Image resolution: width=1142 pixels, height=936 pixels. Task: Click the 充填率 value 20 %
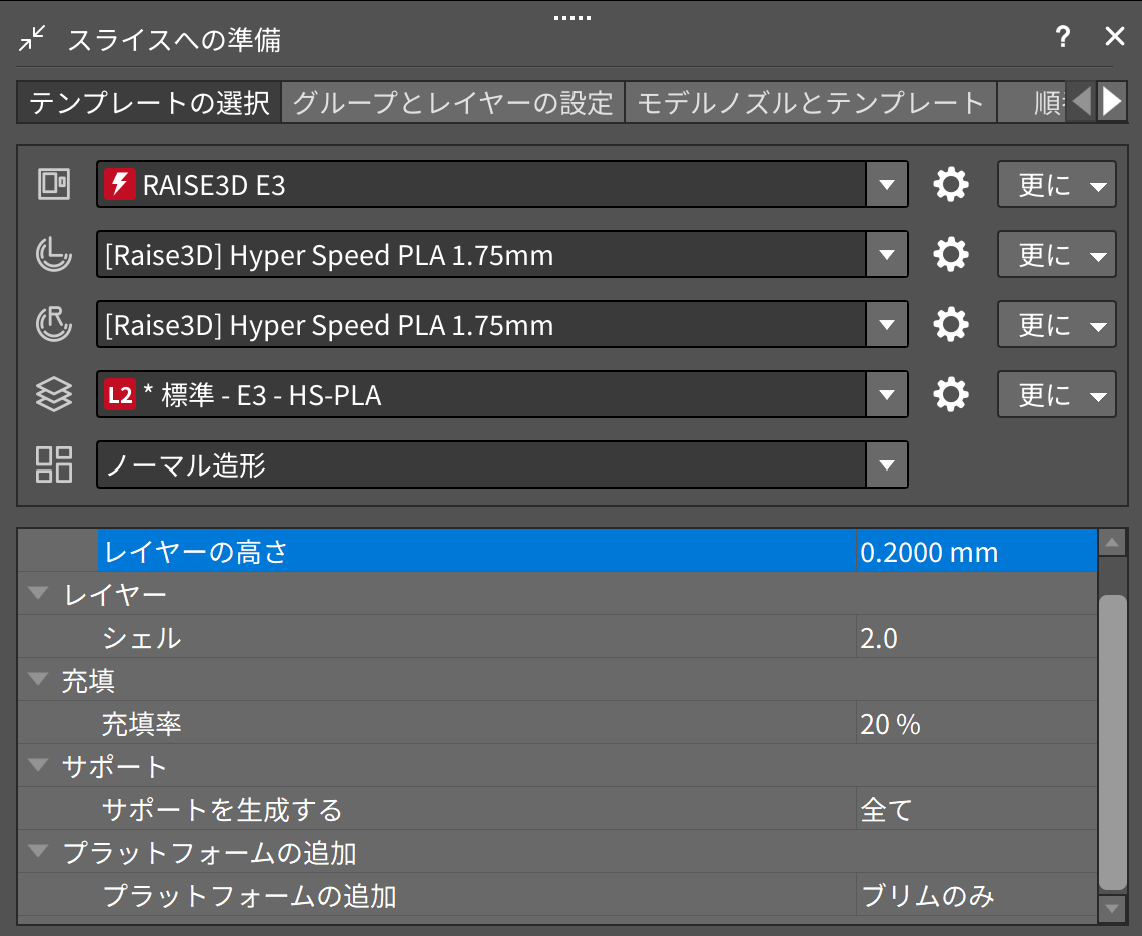(x=891, y=724)
